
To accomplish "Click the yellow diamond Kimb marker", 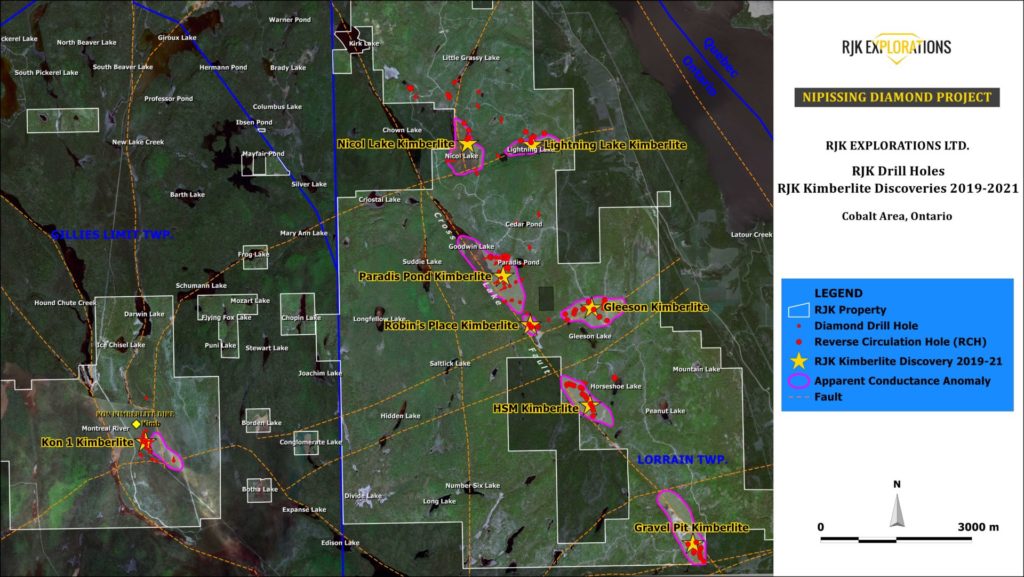I will (x=136, y=424).
